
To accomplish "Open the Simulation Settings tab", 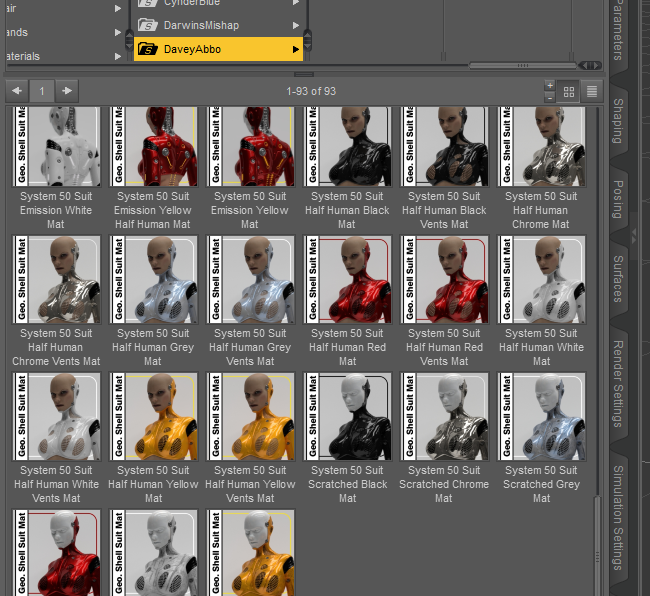I will coord(618,517).
